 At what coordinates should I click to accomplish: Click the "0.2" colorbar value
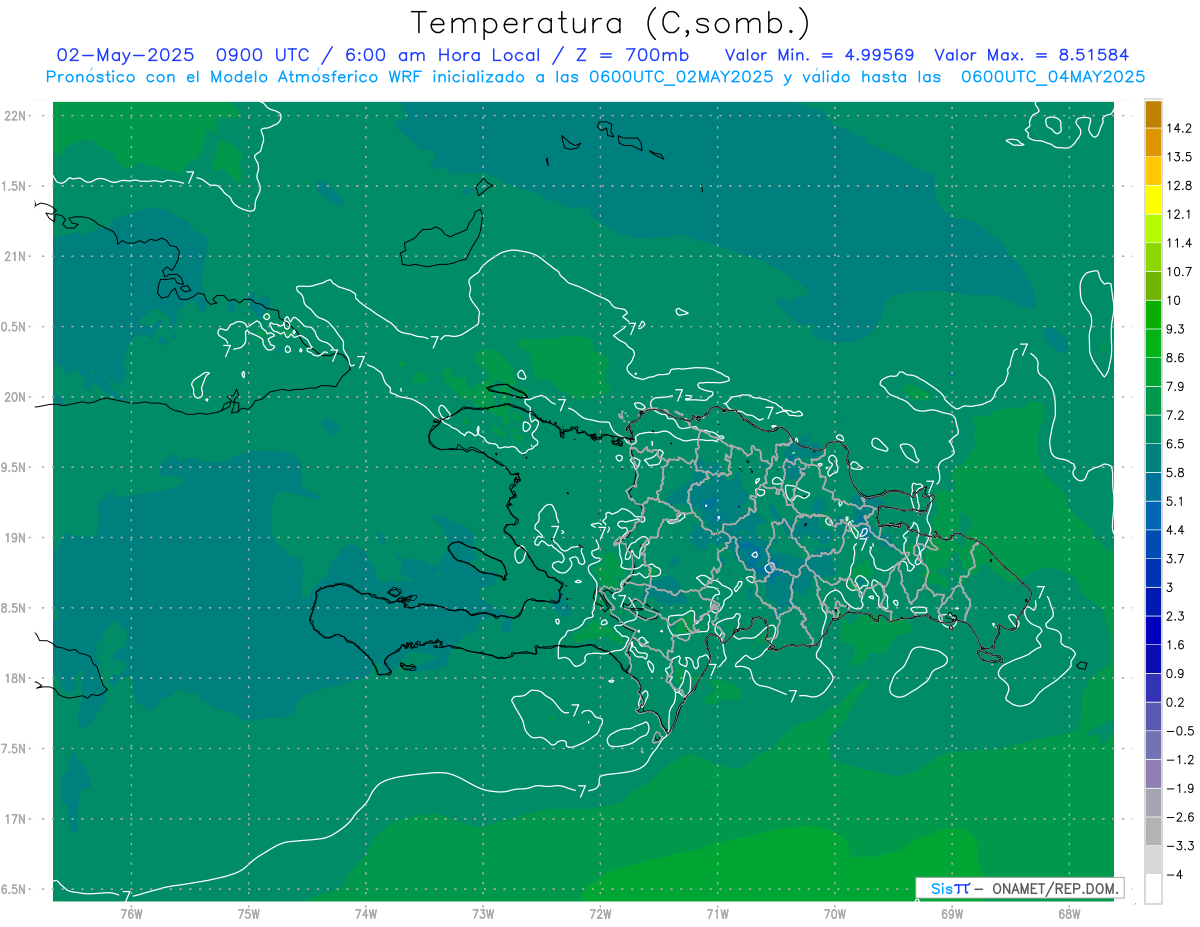coord(1176,703)
